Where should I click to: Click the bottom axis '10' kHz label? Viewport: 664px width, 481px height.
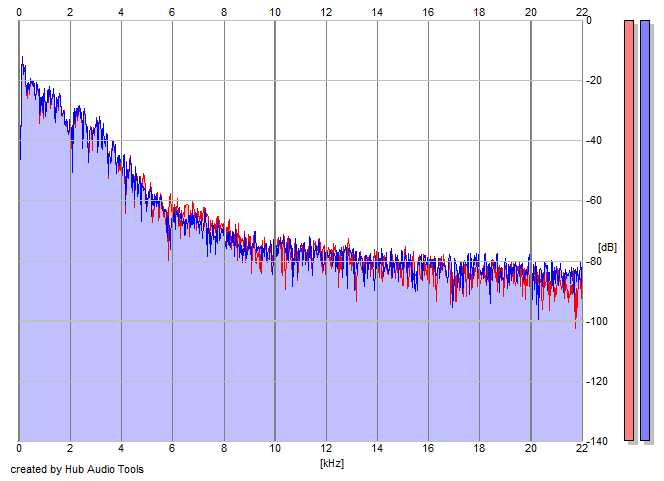point(275,448)
